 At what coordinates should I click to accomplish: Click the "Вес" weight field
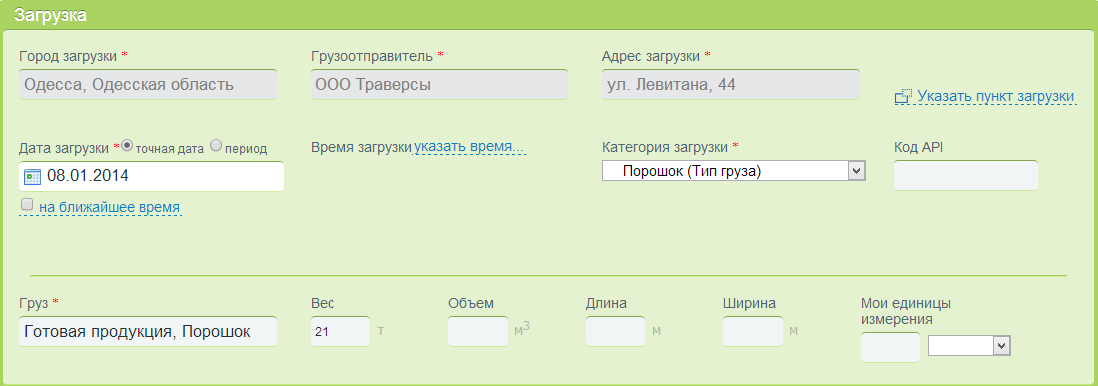pos(341,331)
